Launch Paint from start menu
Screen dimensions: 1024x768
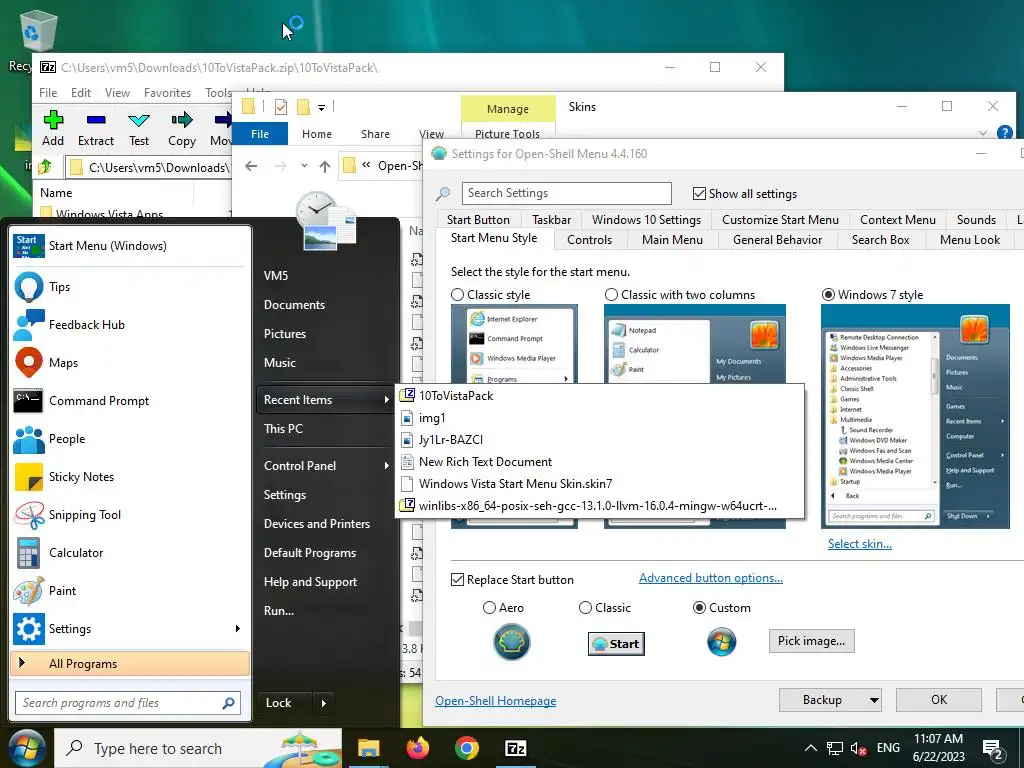click(129, 590)
